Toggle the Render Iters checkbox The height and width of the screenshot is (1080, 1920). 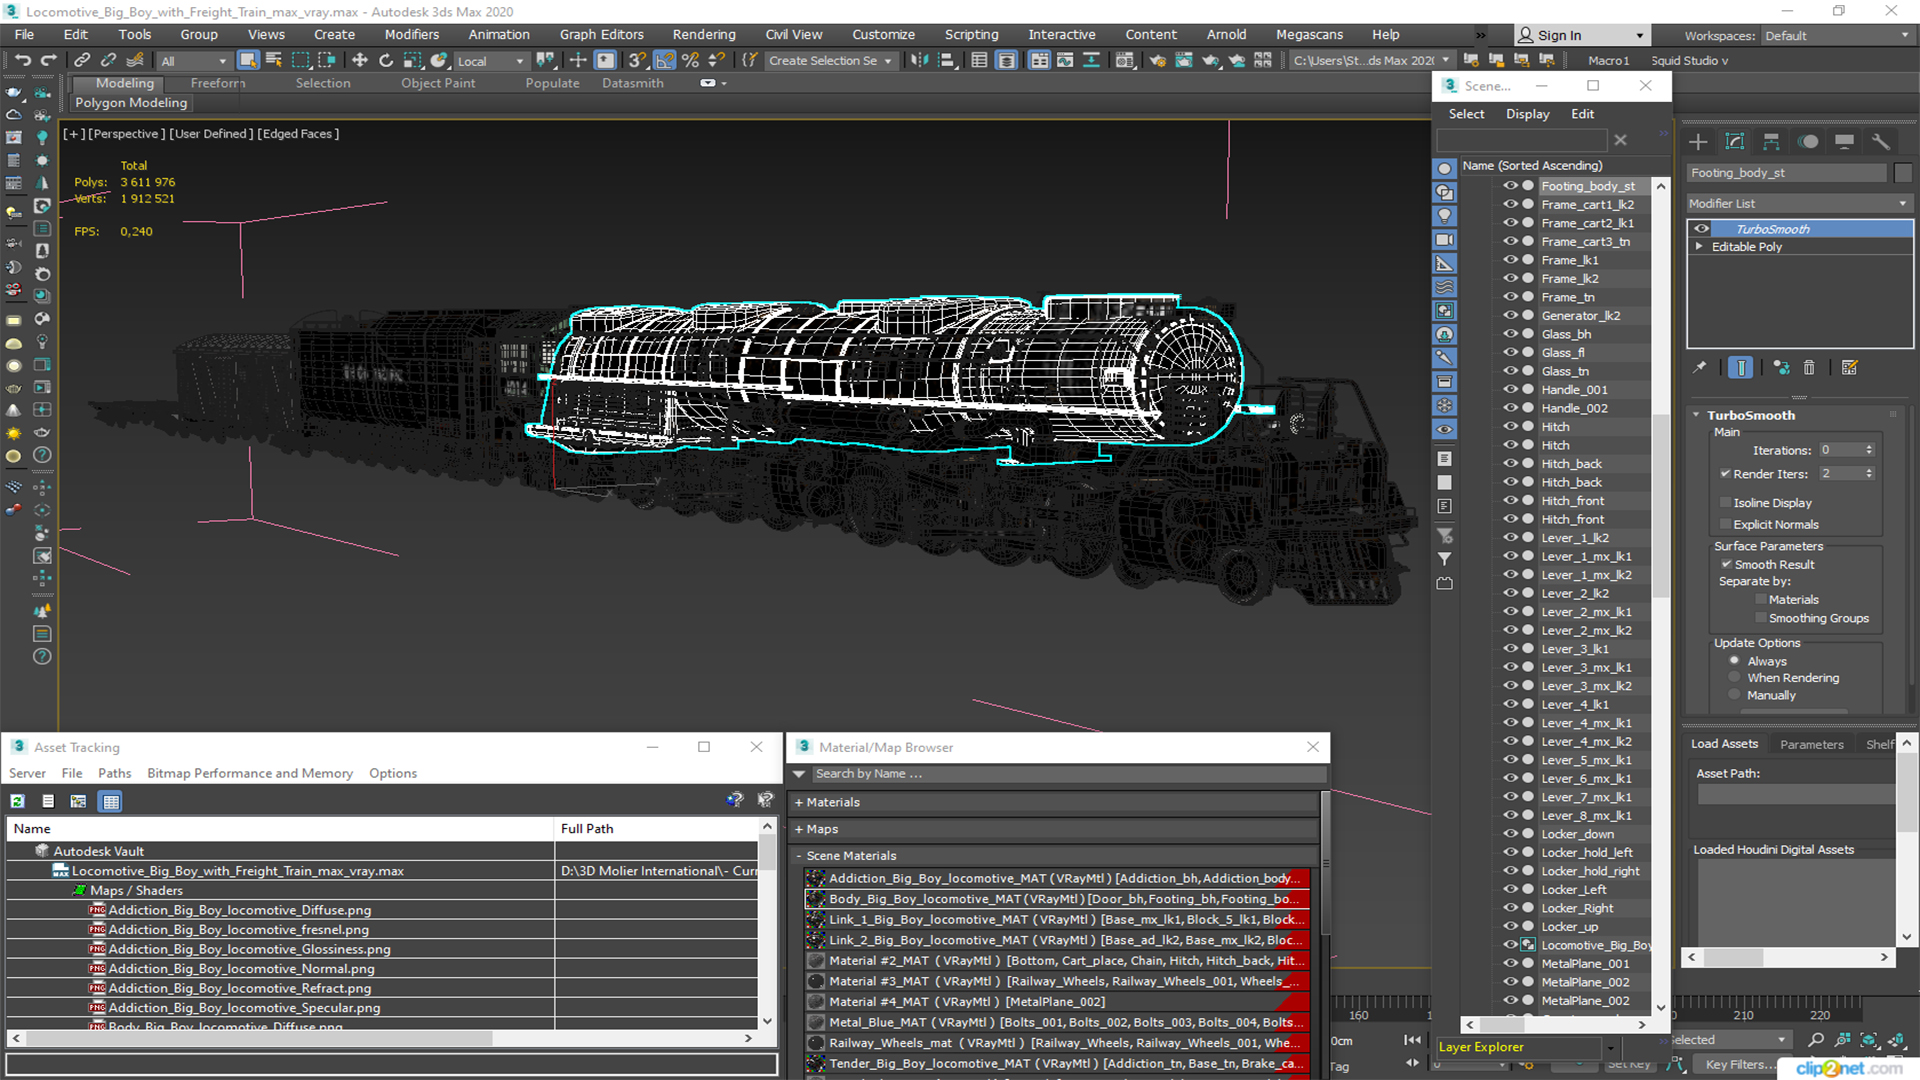click(1725, 474)
